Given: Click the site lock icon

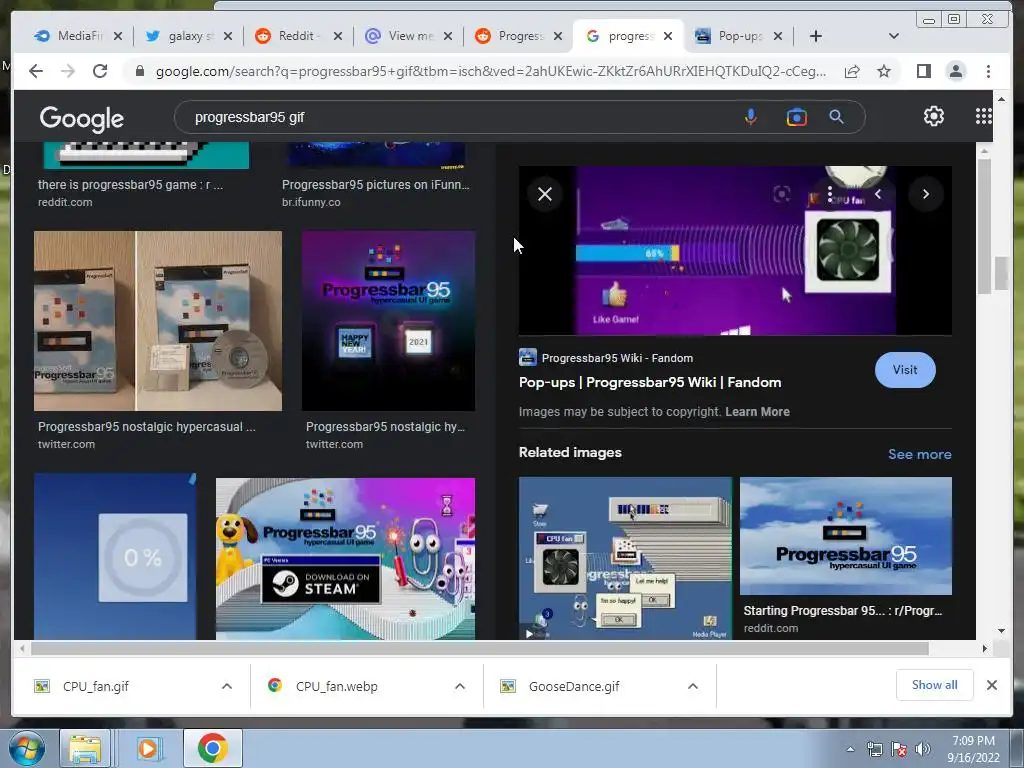Looking at the screenshot, I should click(140, 71).
